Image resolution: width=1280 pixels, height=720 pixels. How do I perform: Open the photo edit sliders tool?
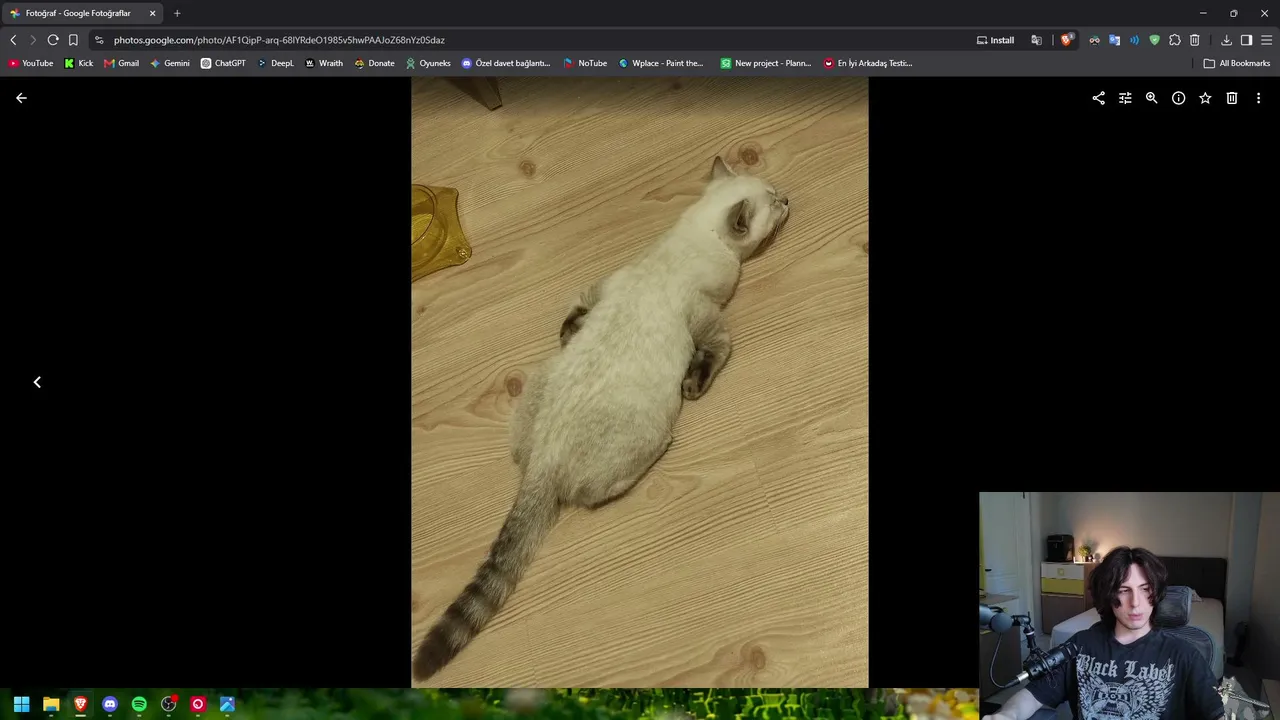[x=1125, y=98]
